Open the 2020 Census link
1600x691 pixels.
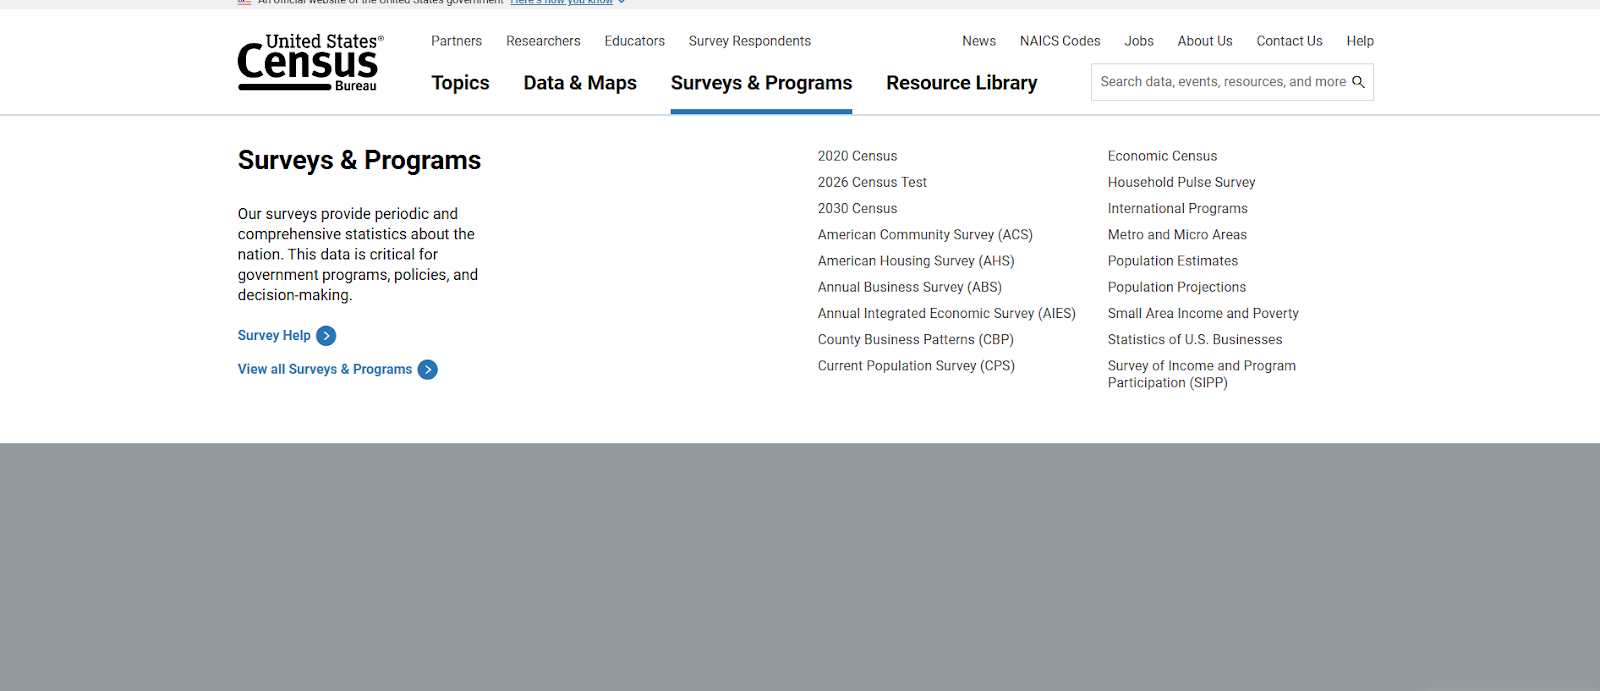coord(857,156)
